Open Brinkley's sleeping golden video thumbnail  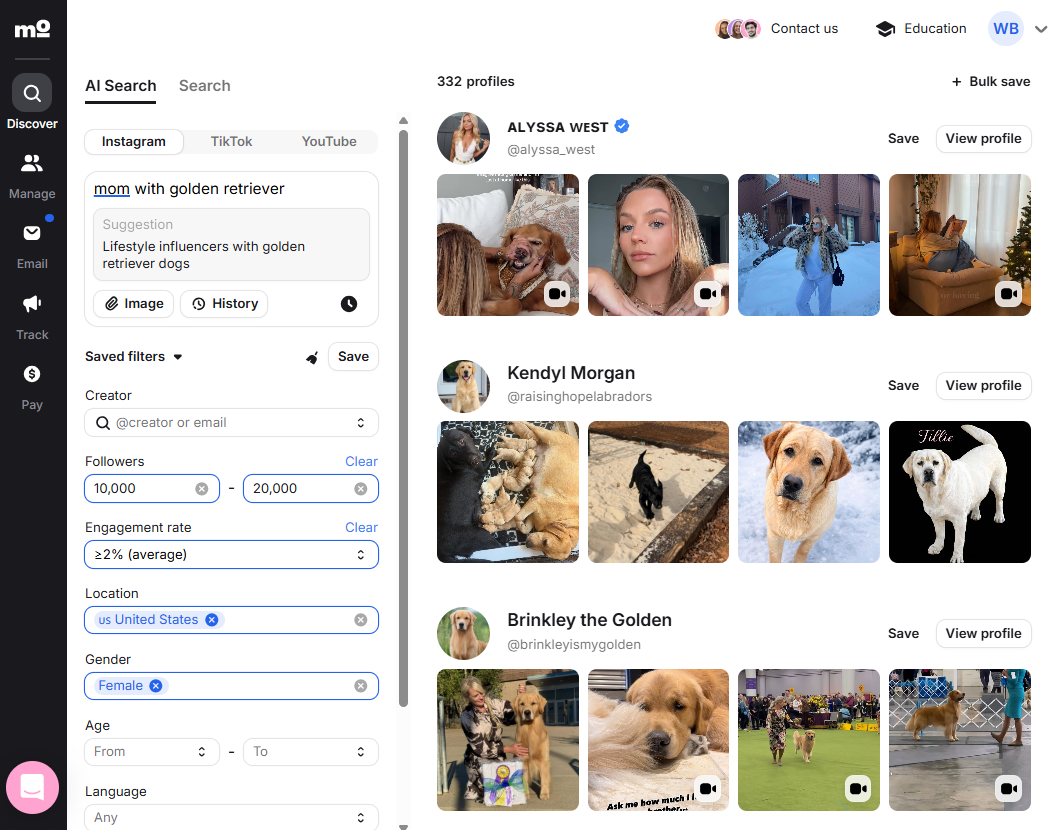(x=658, y=740)
